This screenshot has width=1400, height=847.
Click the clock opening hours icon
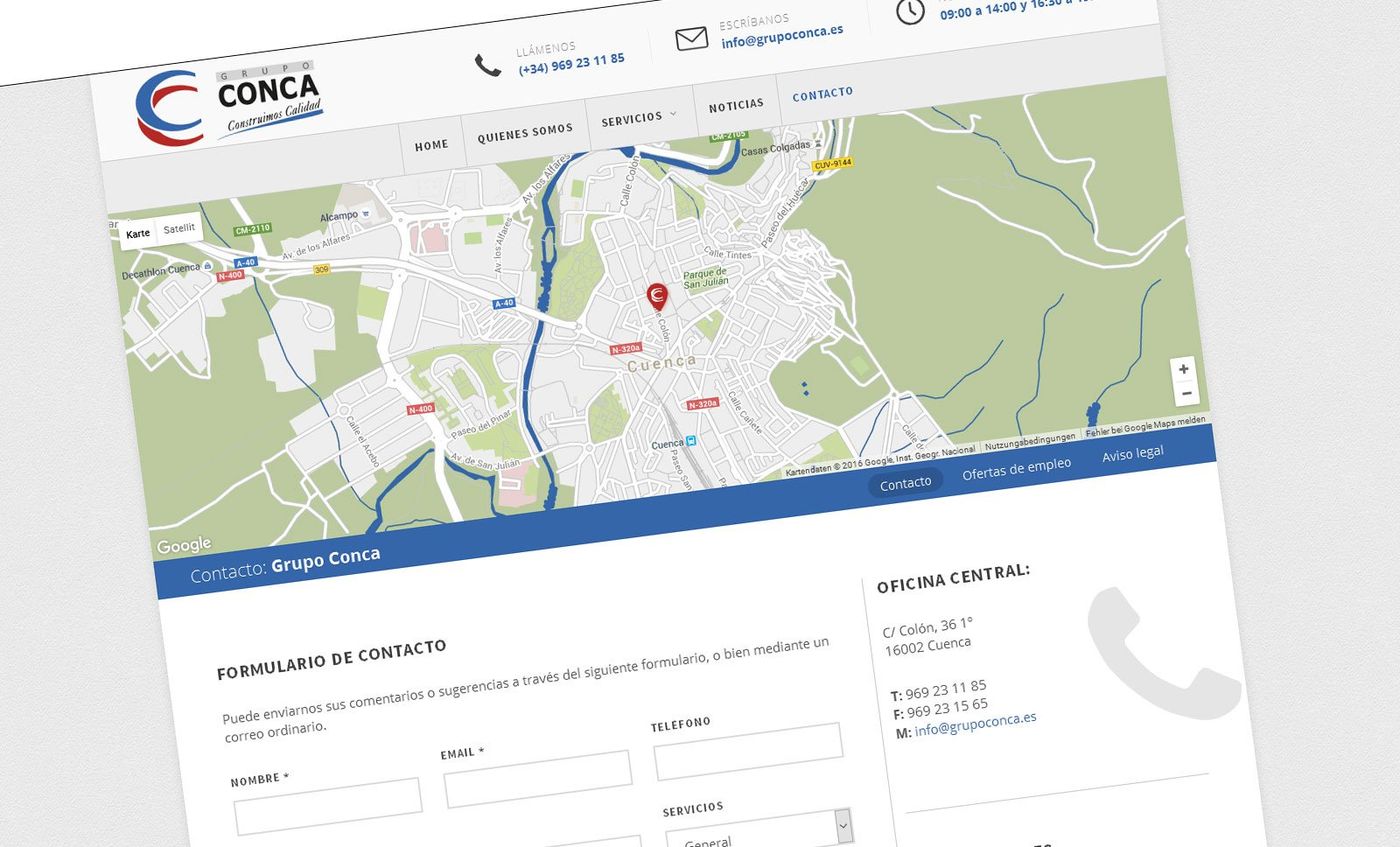click(910, 11)
